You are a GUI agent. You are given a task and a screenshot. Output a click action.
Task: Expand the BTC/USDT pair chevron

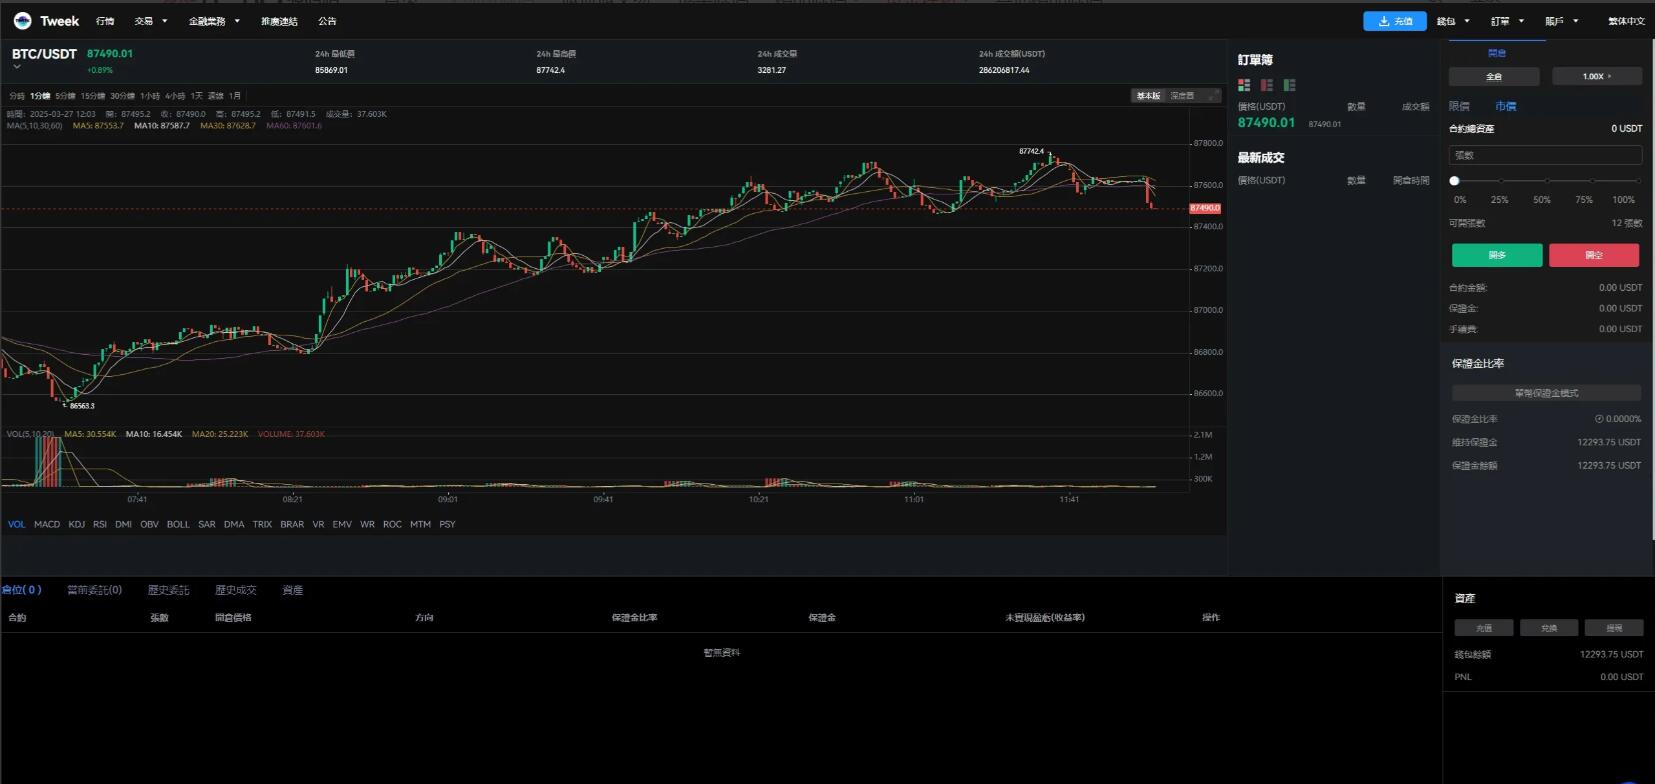pyautogui.click(x=17, y=67)
